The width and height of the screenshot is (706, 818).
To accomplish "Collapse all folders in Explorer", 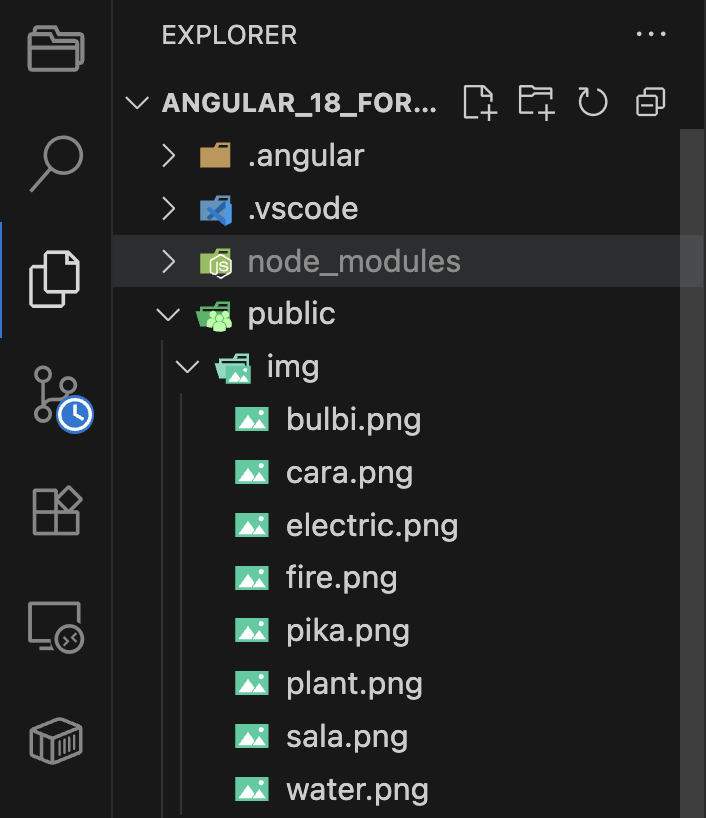I will [x=650, y=102].
